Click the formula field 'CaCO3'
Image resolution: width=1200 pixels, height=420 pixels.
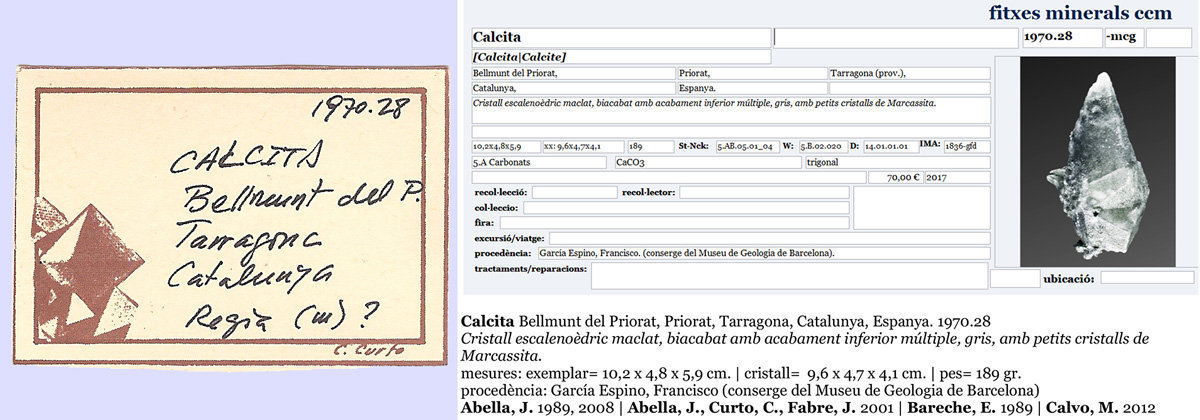click(707, 162)
